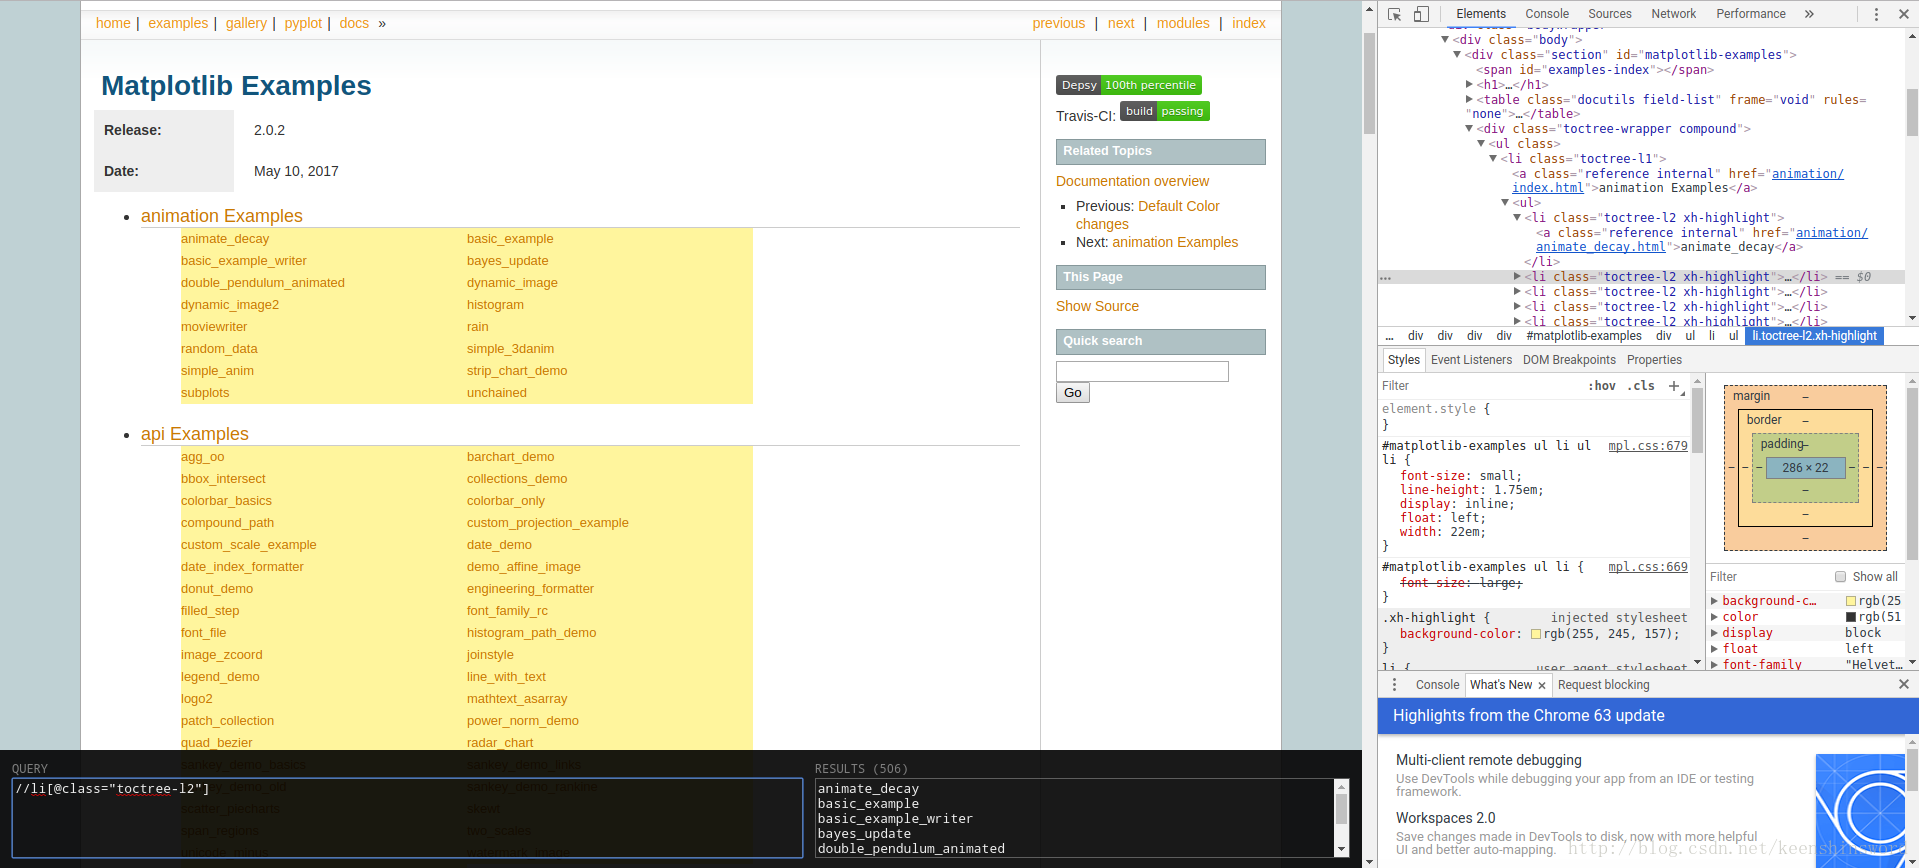The width and height of the screenshot is (1919, 868).
Task: Expand the float computed property
Action: [x=1714, y=649]
